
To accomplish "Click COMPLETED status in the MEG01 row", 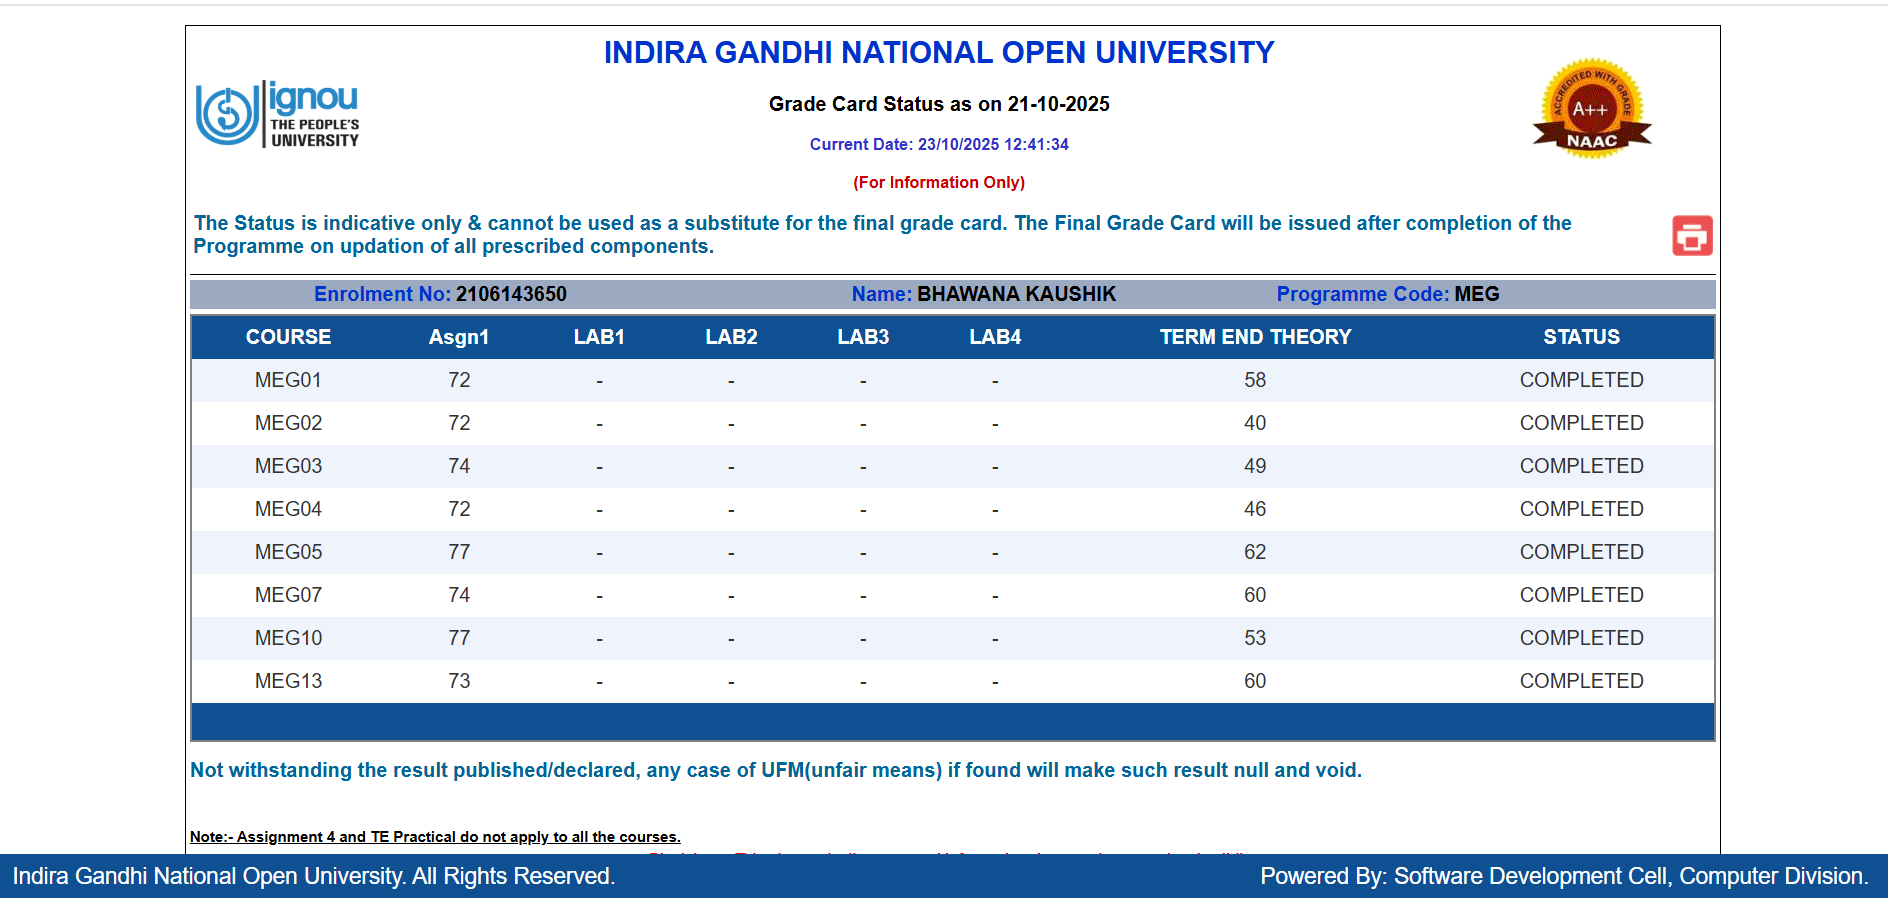I will click(1581, 380).
